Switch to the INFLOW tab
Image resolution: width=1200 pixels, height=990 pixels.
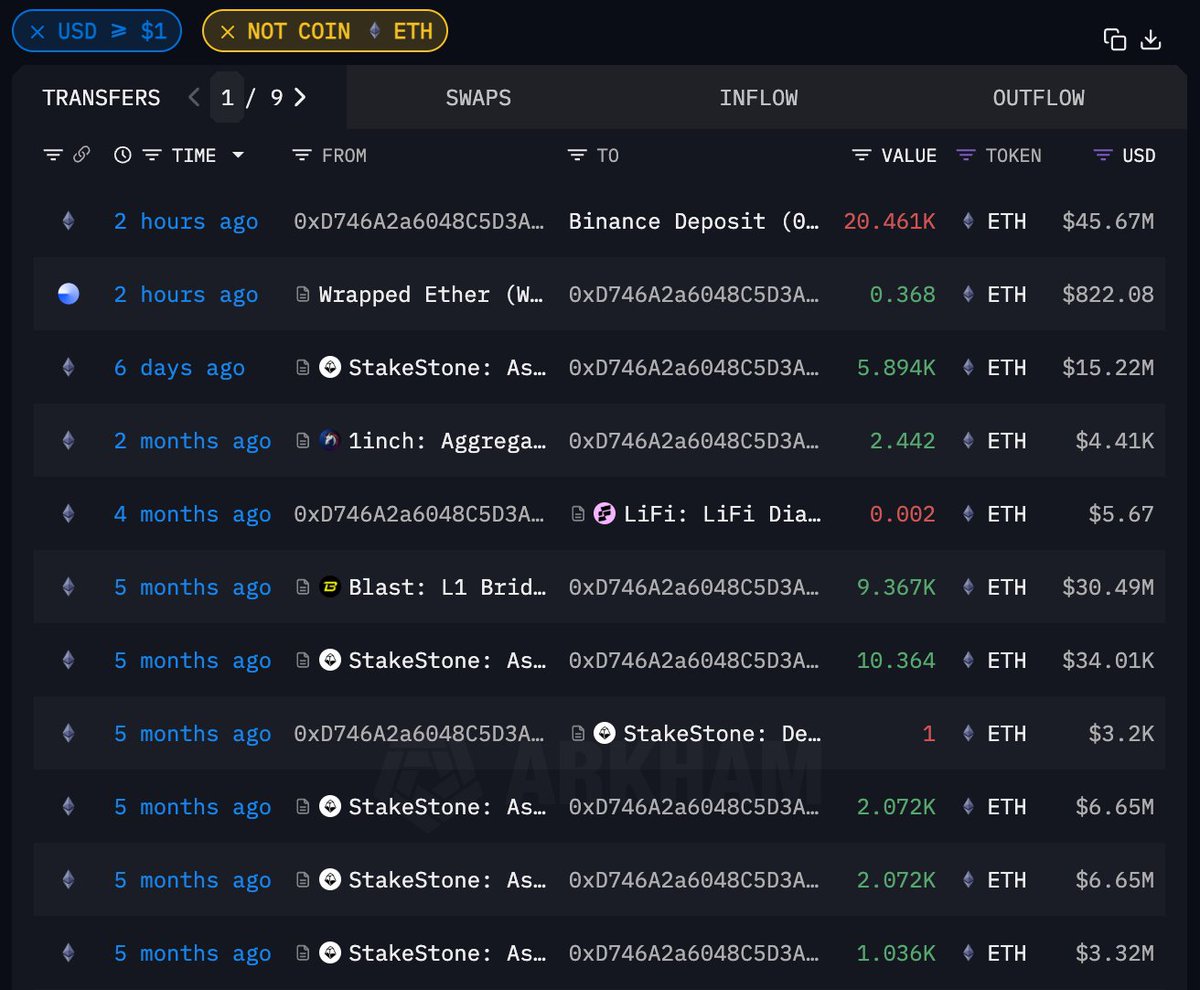[758, 97]
